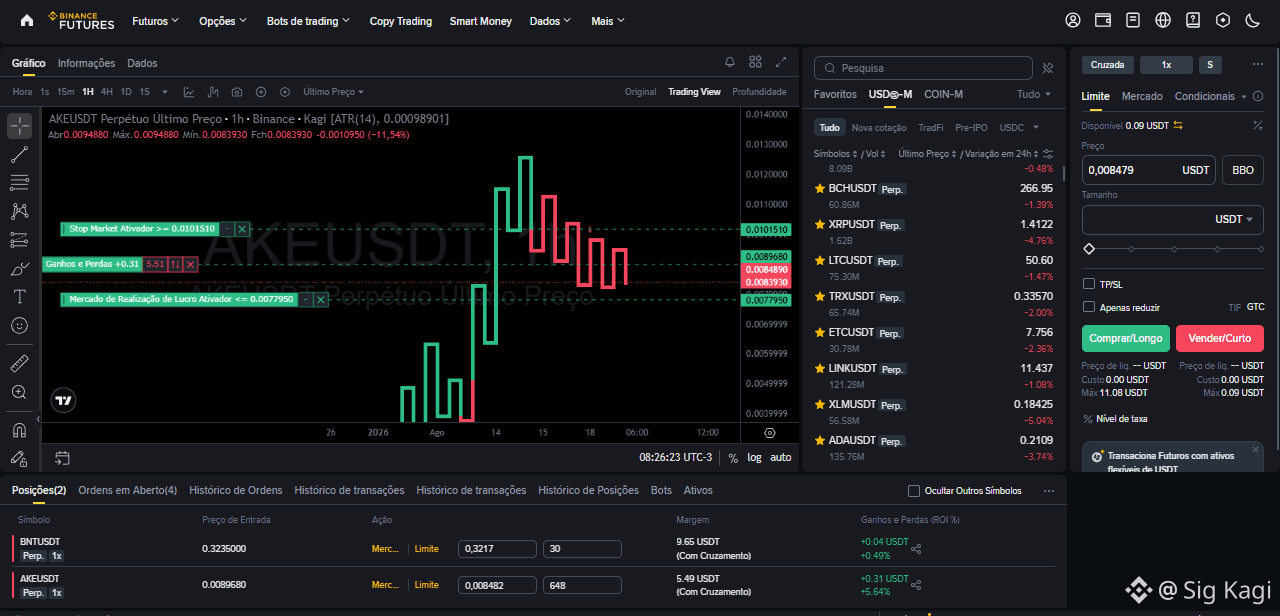Image resolution: width=1280 pixels, height=616 pixels.
Task: Enable the Apenas reduzir checkbox
Action: (1089, 307)
